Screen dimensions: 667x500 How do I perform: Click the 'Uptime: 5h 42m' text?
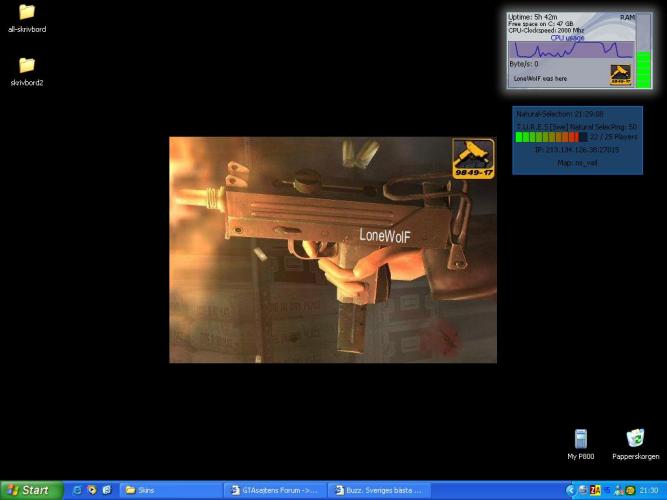pyautogui.click(x=533, y=17)
